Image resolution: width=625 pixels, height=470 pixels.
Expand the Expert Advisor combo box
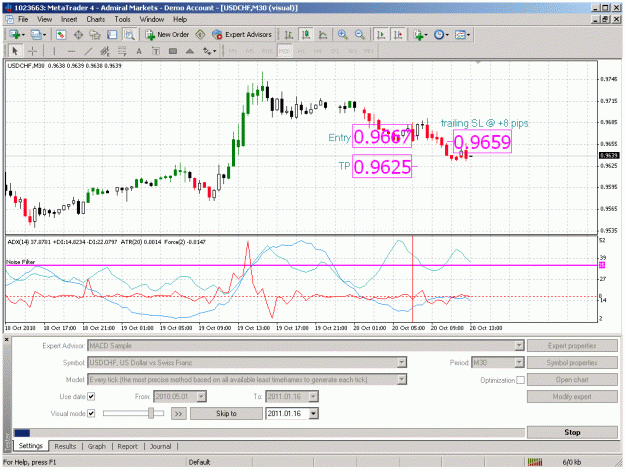519,346
